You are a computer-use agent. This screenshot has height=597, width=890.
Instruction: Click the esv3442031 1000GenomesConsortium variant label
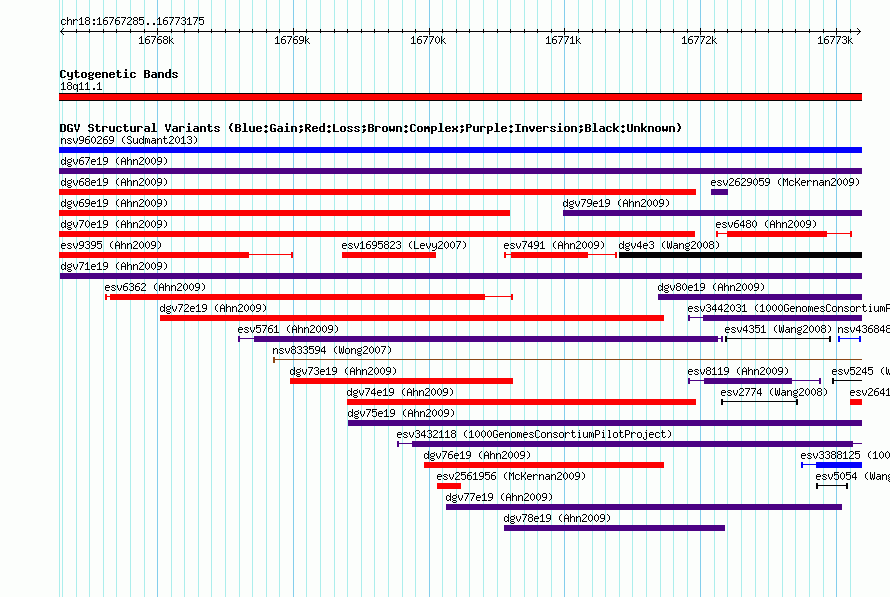[788, 308]
